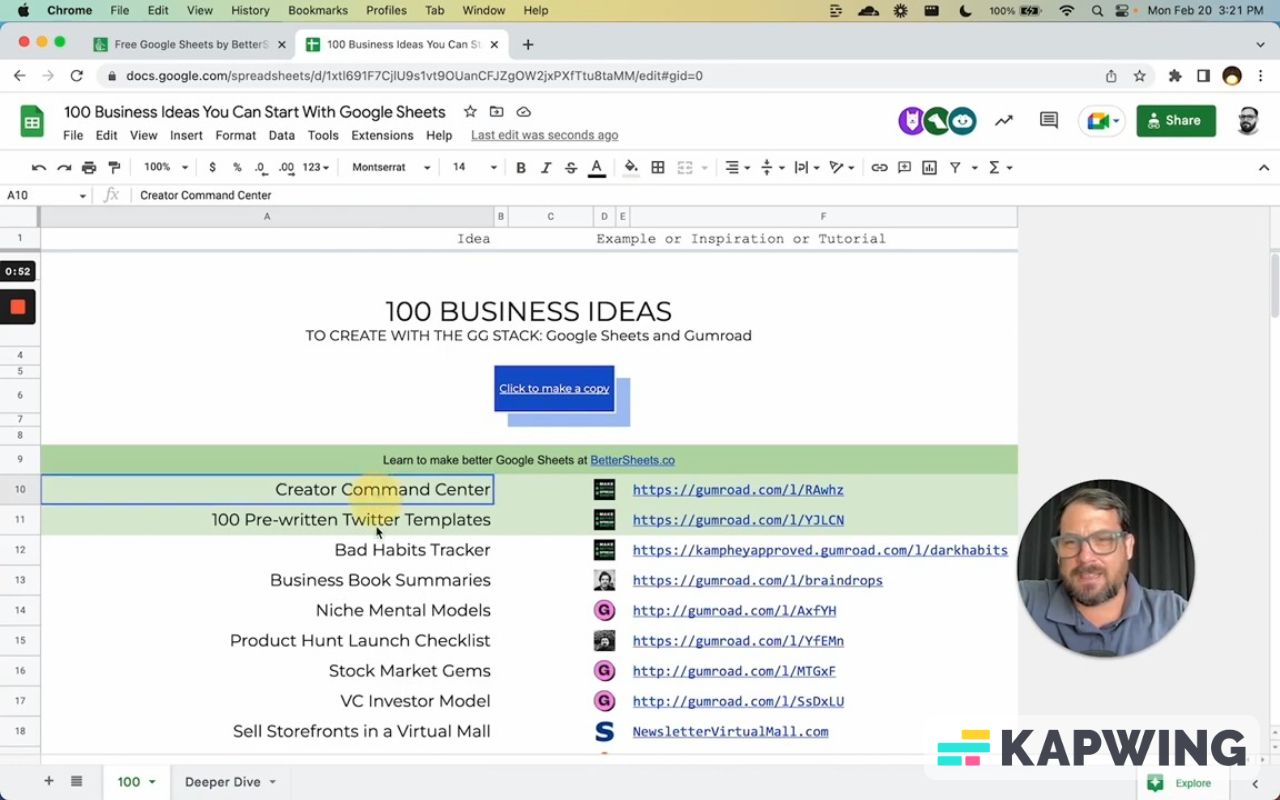Open the Functions sigma dropdown
Screen dimensions: 1280x800
click(1000, 168)
